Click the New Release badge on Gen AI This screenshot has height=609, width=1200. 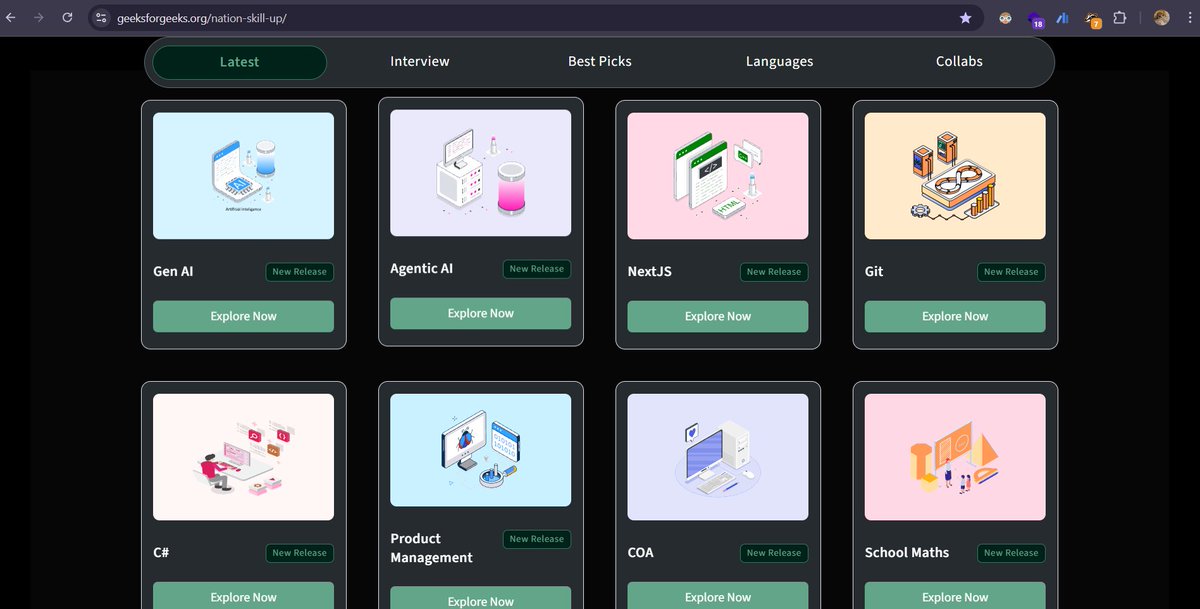point(300,271)
